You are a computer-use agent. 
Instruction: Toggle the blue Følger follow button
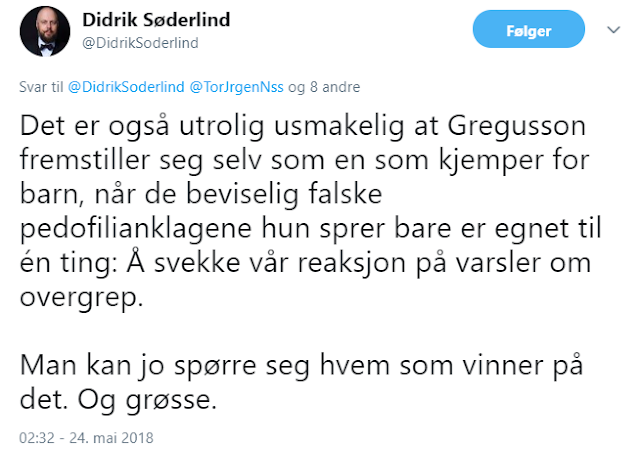click(529, 29)
